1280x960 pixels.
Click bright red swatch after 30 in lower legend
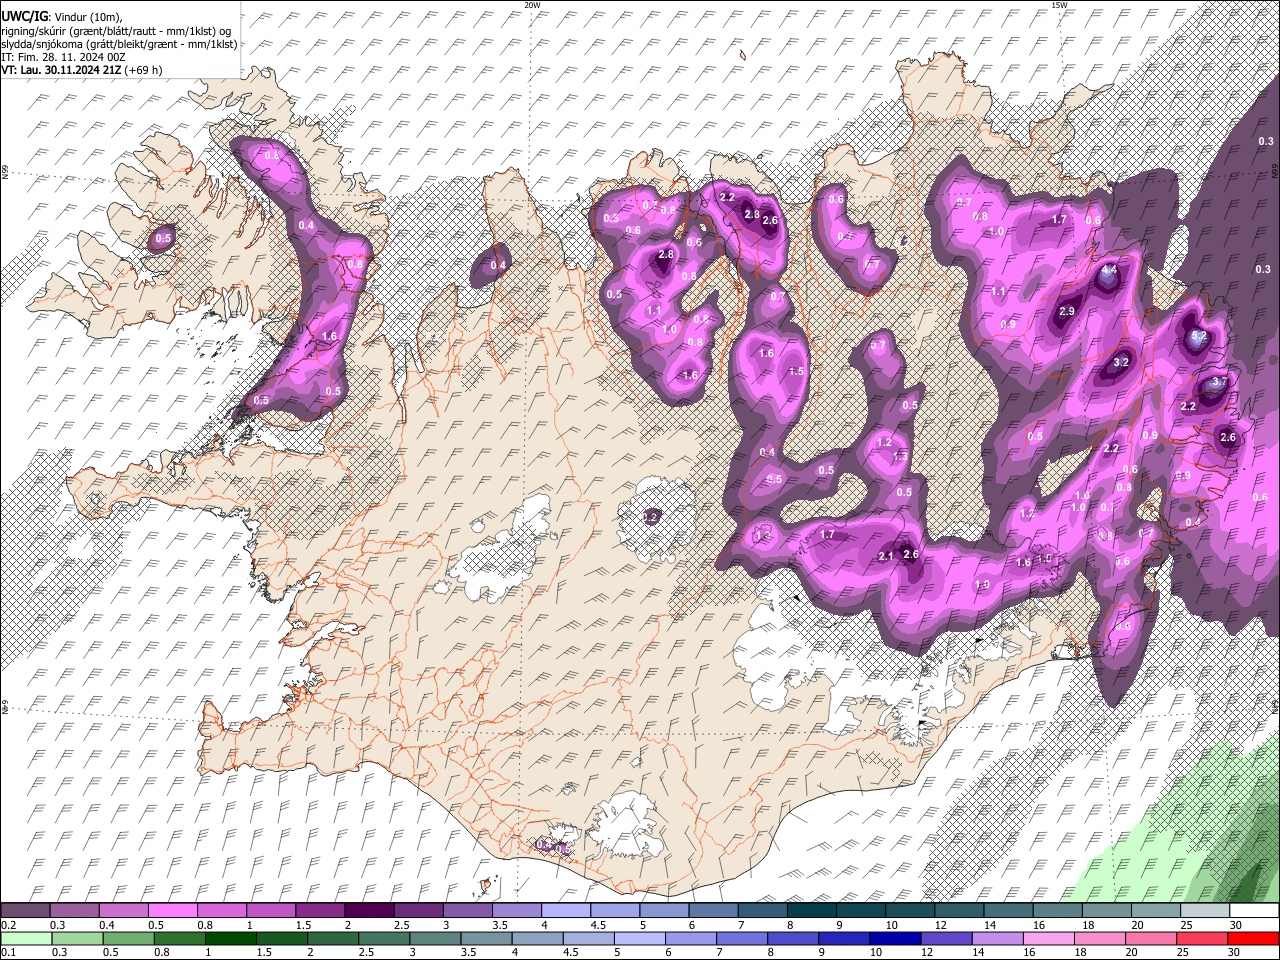1254,938
